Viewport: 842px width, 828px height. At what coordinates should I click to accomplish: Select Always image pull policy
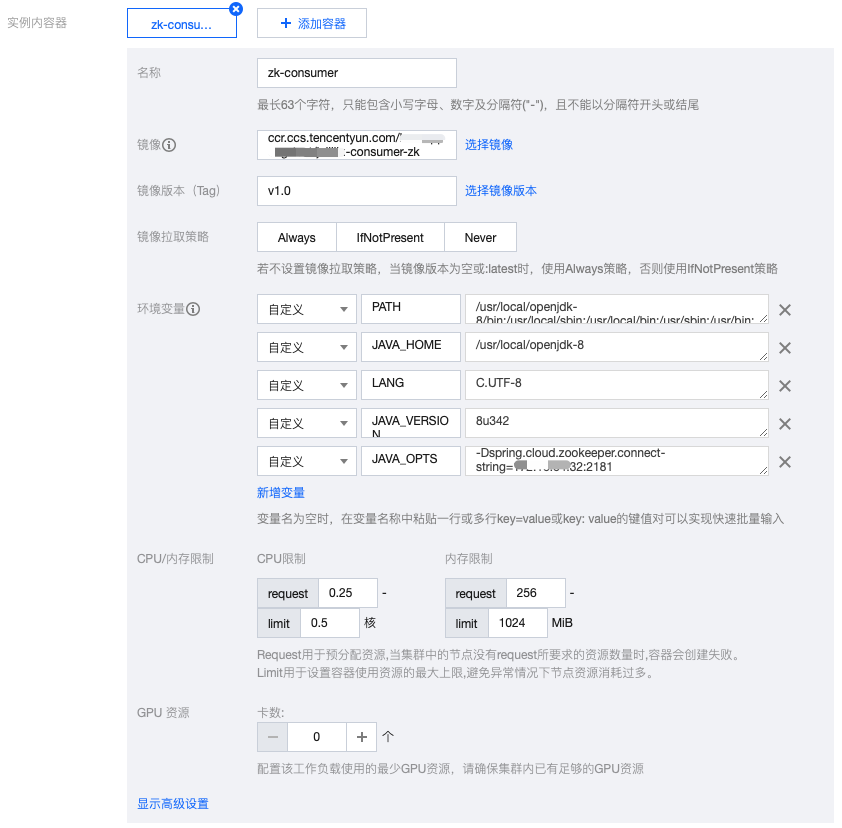tap(296, 238)
